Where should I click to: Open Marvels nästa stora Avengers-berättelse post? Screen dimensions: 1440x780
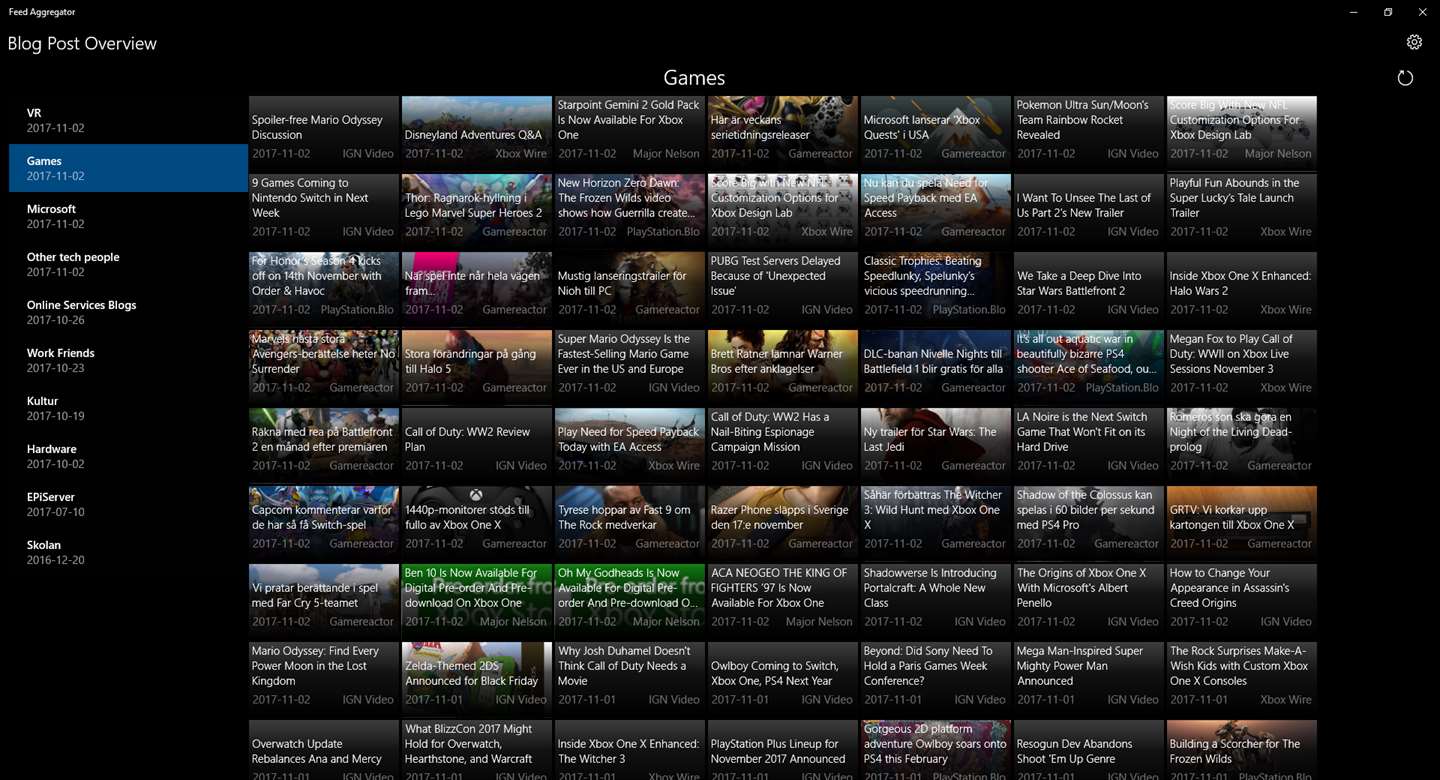[324, 367]
